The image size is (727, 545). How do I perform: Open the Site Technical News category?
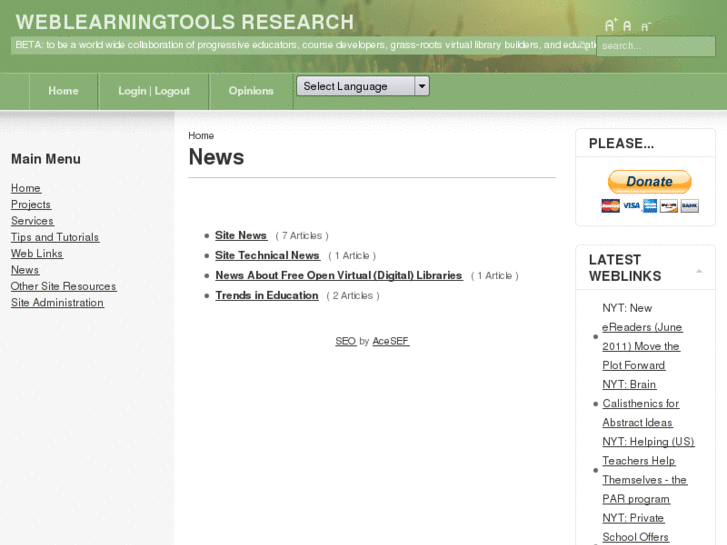pos(268,255)
